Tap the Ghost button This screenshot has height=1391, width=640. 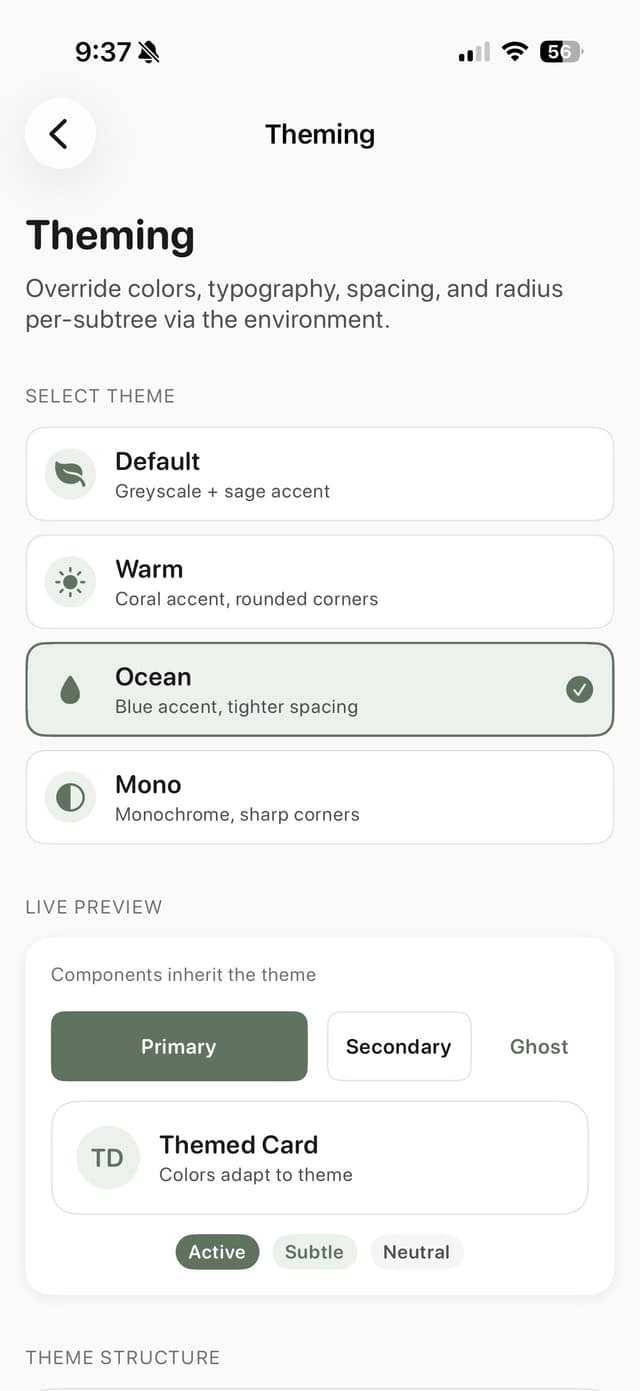539,1046
